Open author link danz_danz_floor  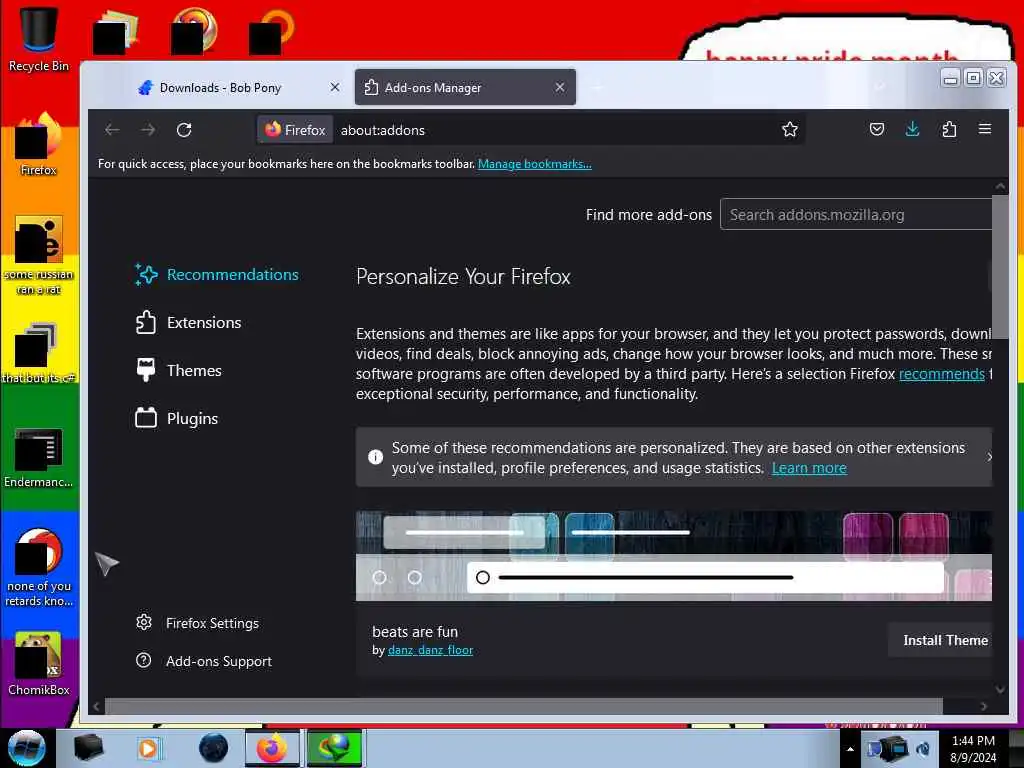point(430,650)
